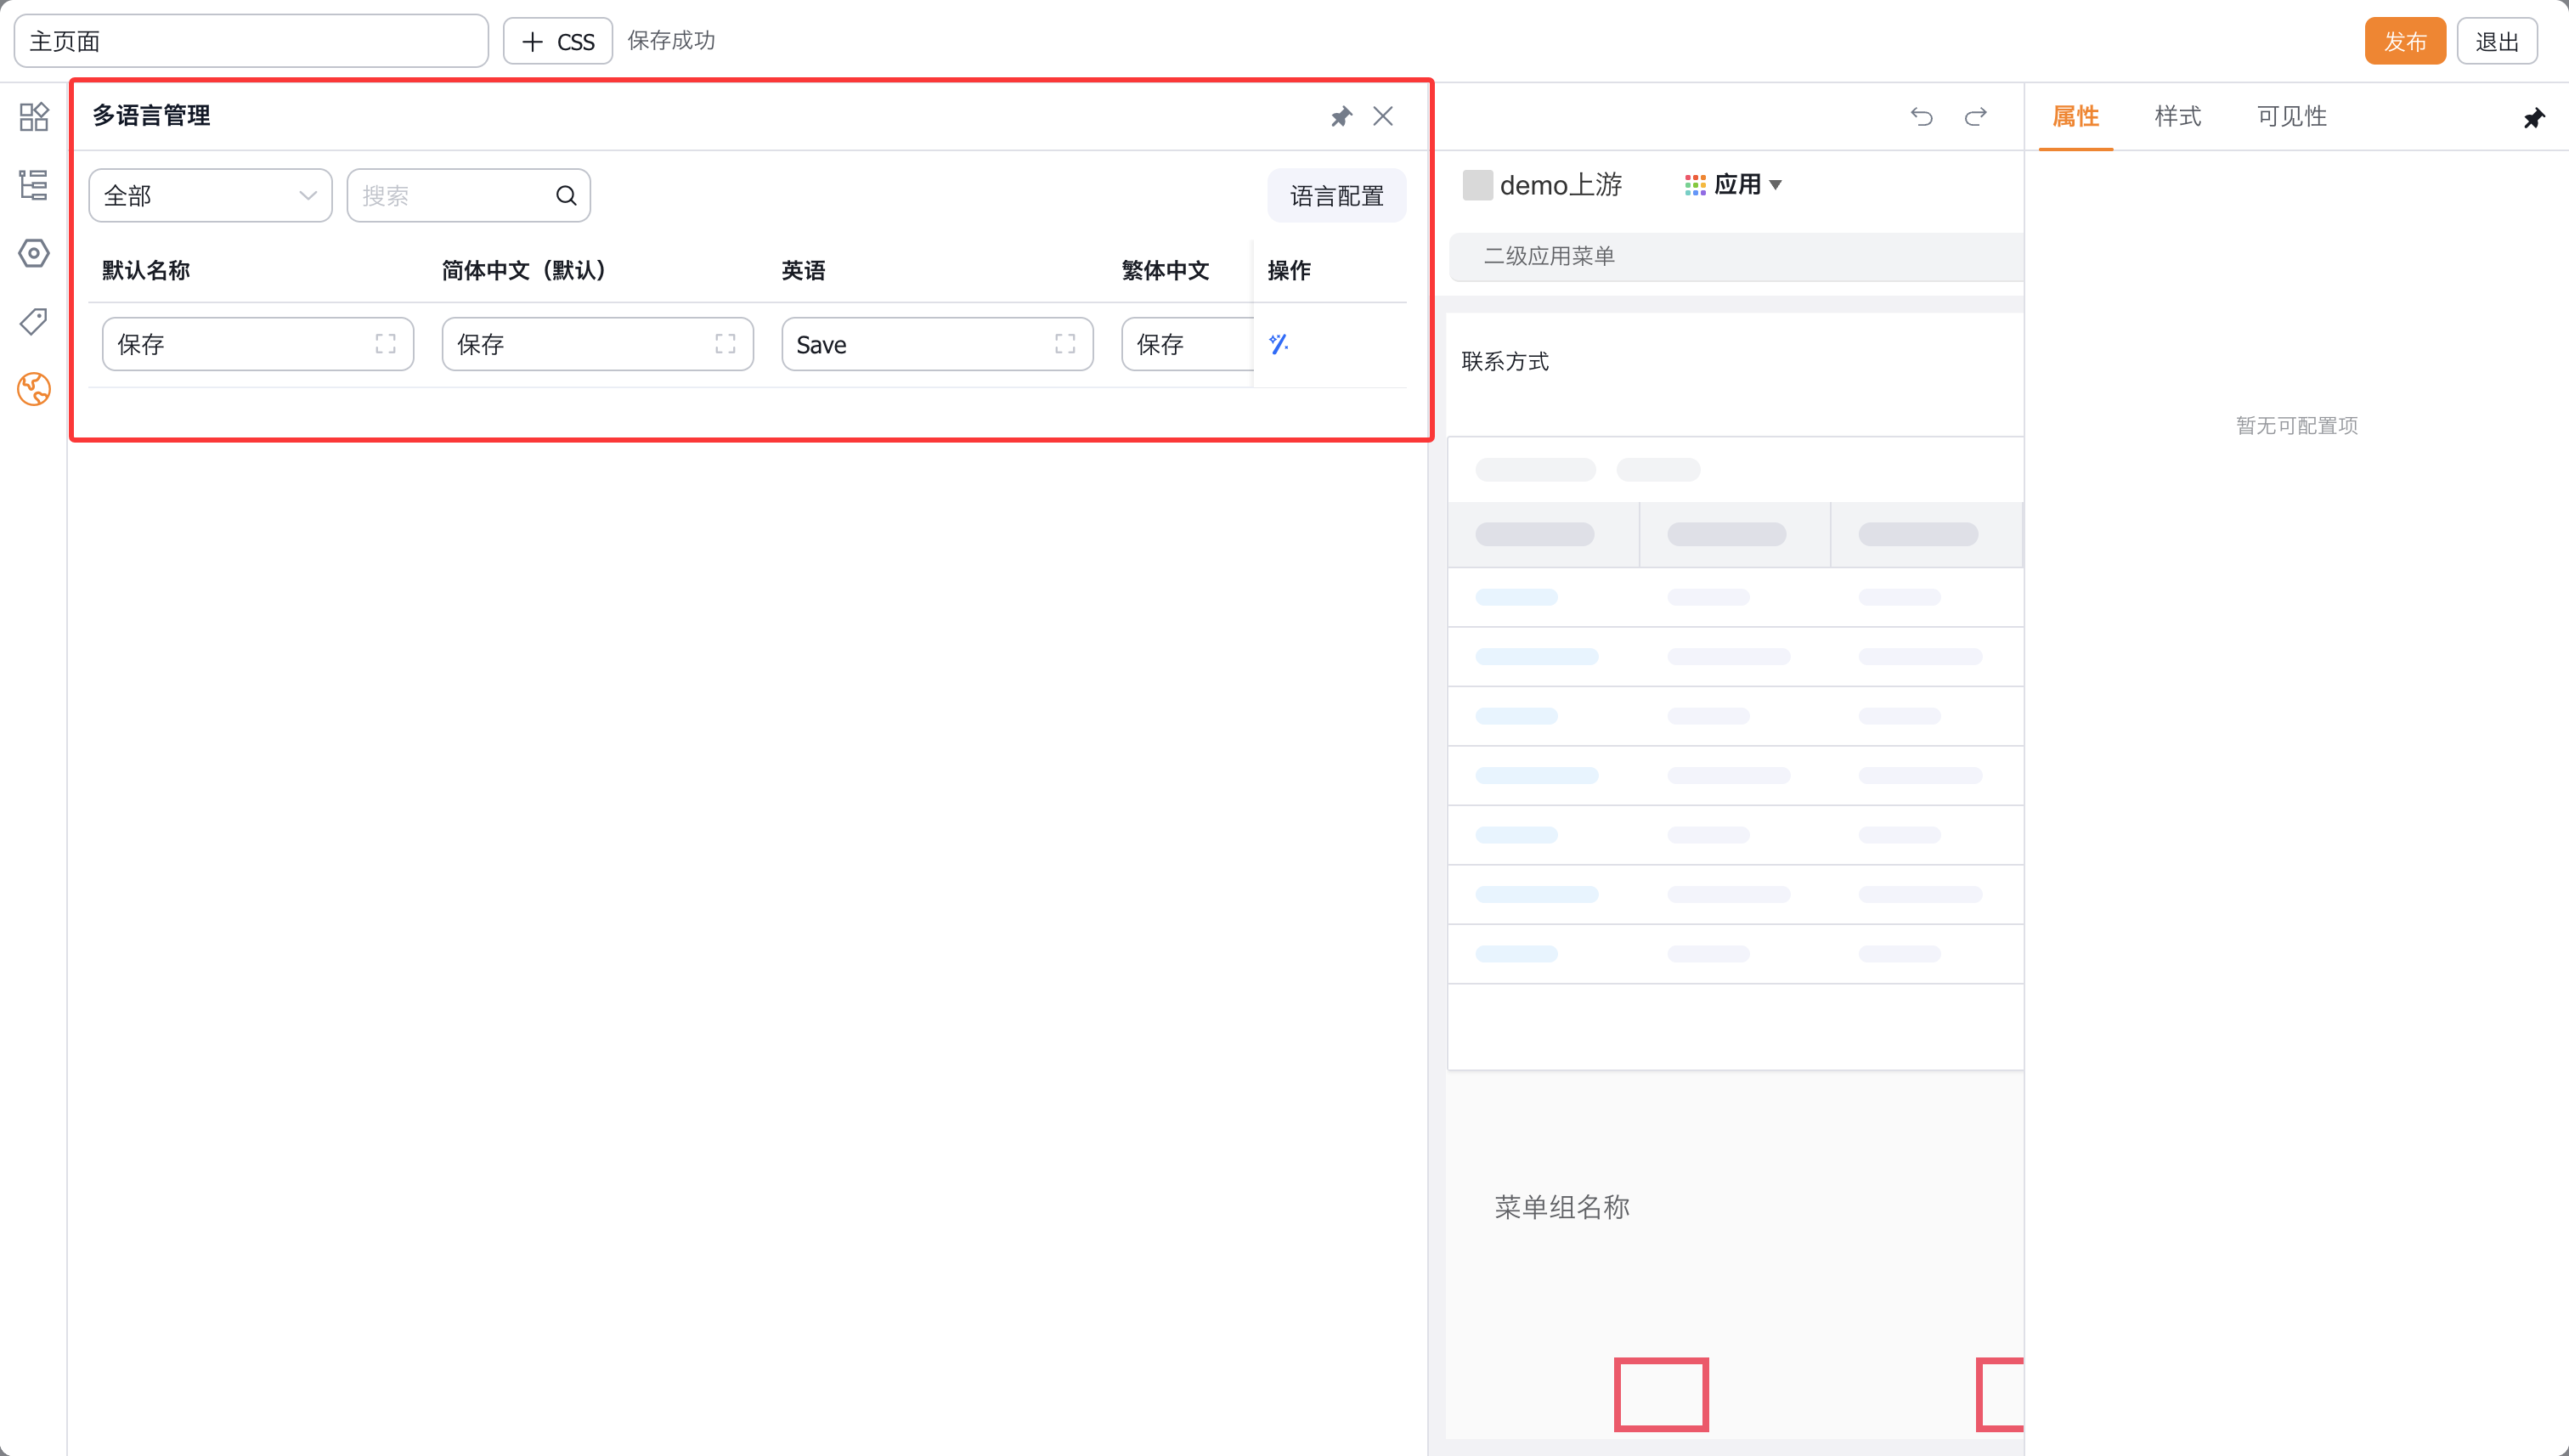Screen dimensions: 2569x1456
Task: Click the 语言配置 button
Action: tap(1336, 196)
